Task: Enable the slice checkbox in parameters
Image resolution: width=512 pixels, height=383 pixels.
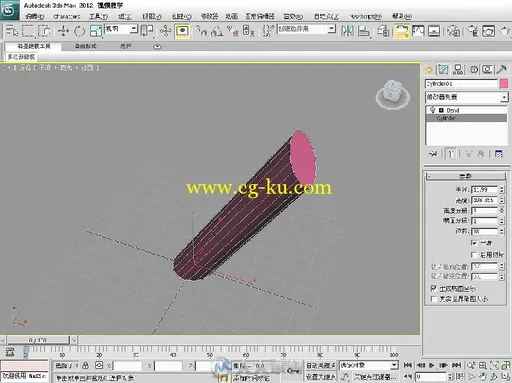Action: [x=474, y=255]
